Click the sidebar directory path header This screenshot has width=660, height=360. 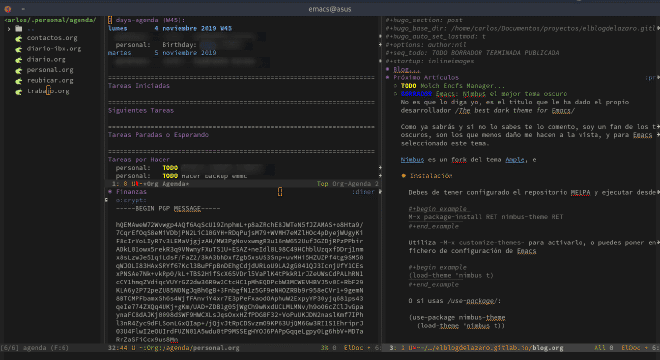pos(51,20)
